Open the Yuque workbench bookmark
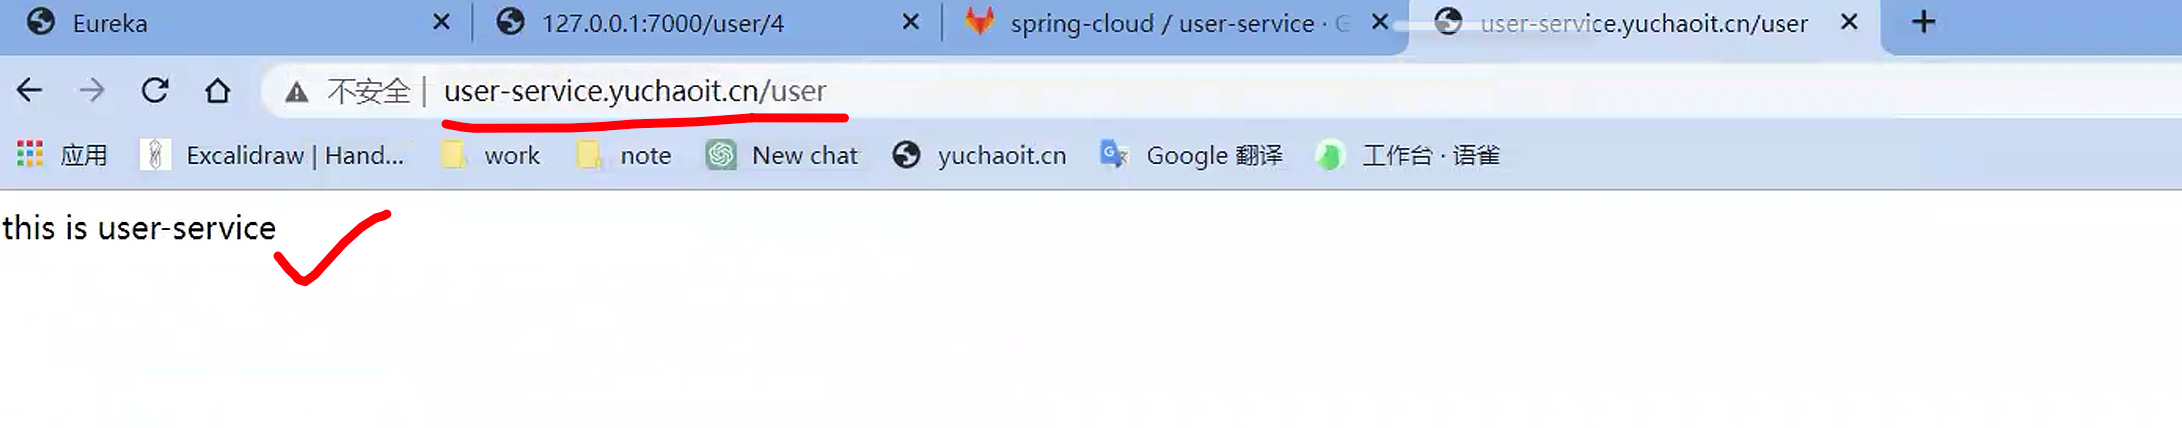The image size is (2182, 428). (1407, 155)
